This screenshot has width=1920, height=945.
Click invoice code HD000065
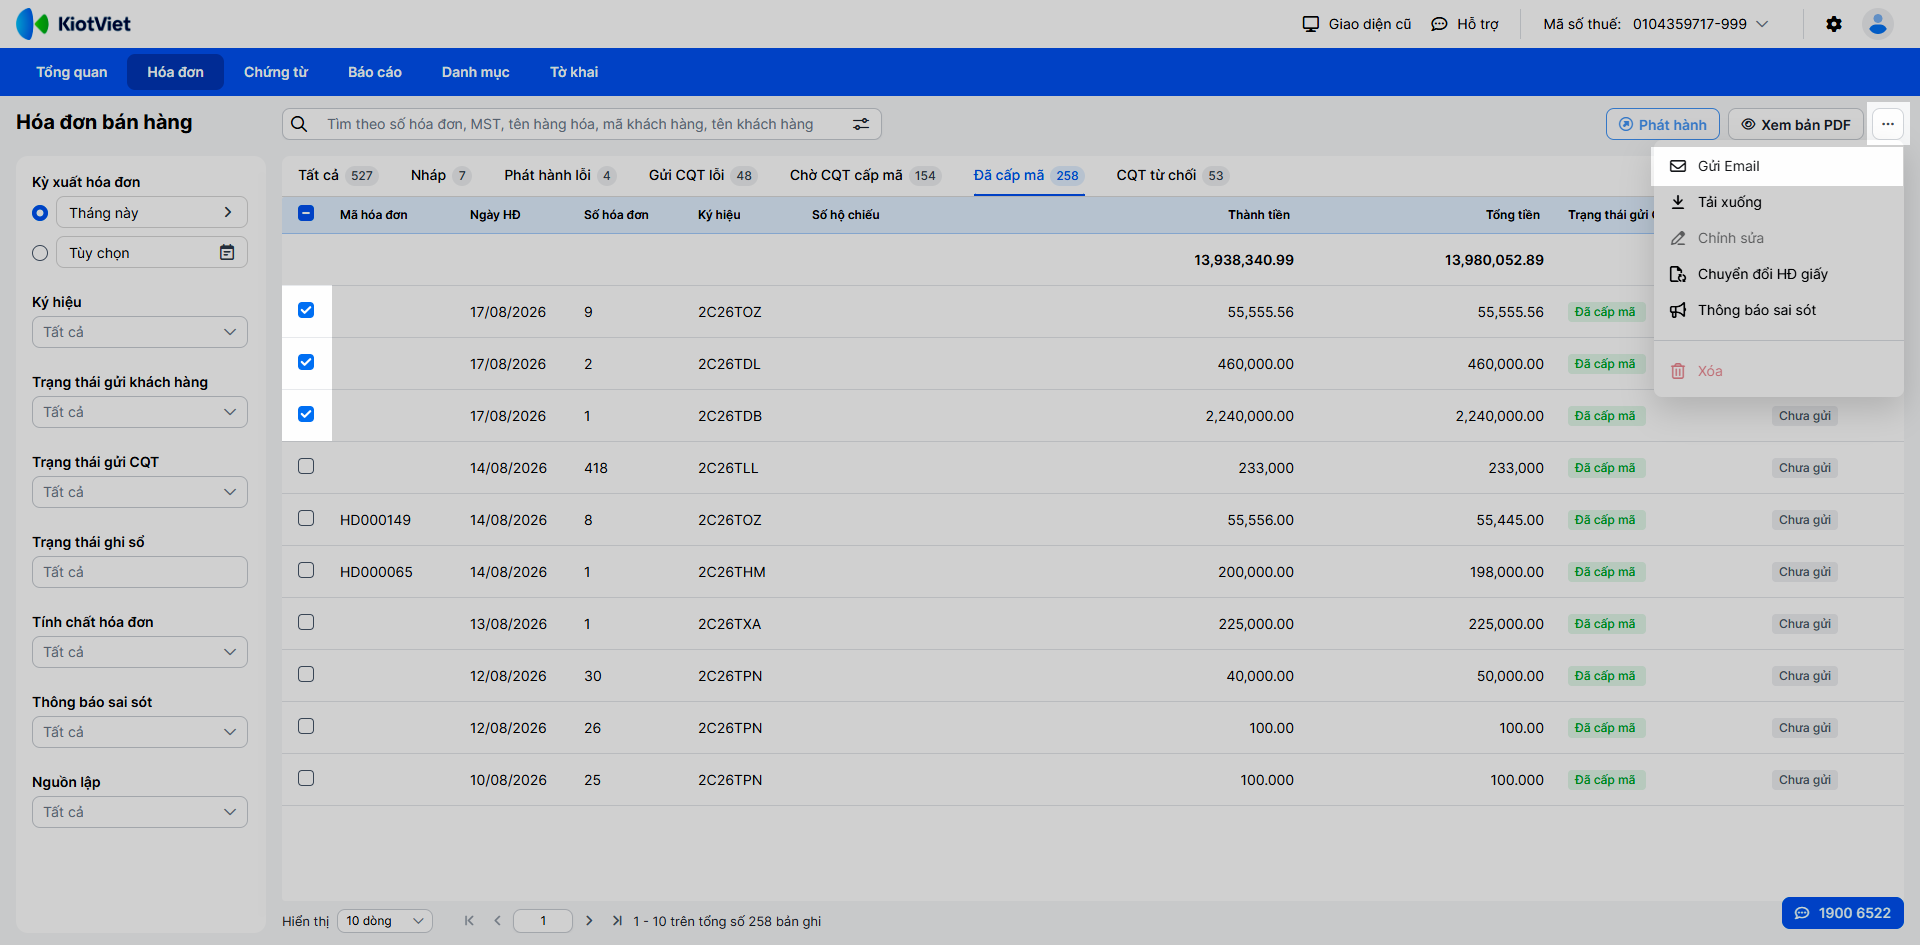point(376,572)
